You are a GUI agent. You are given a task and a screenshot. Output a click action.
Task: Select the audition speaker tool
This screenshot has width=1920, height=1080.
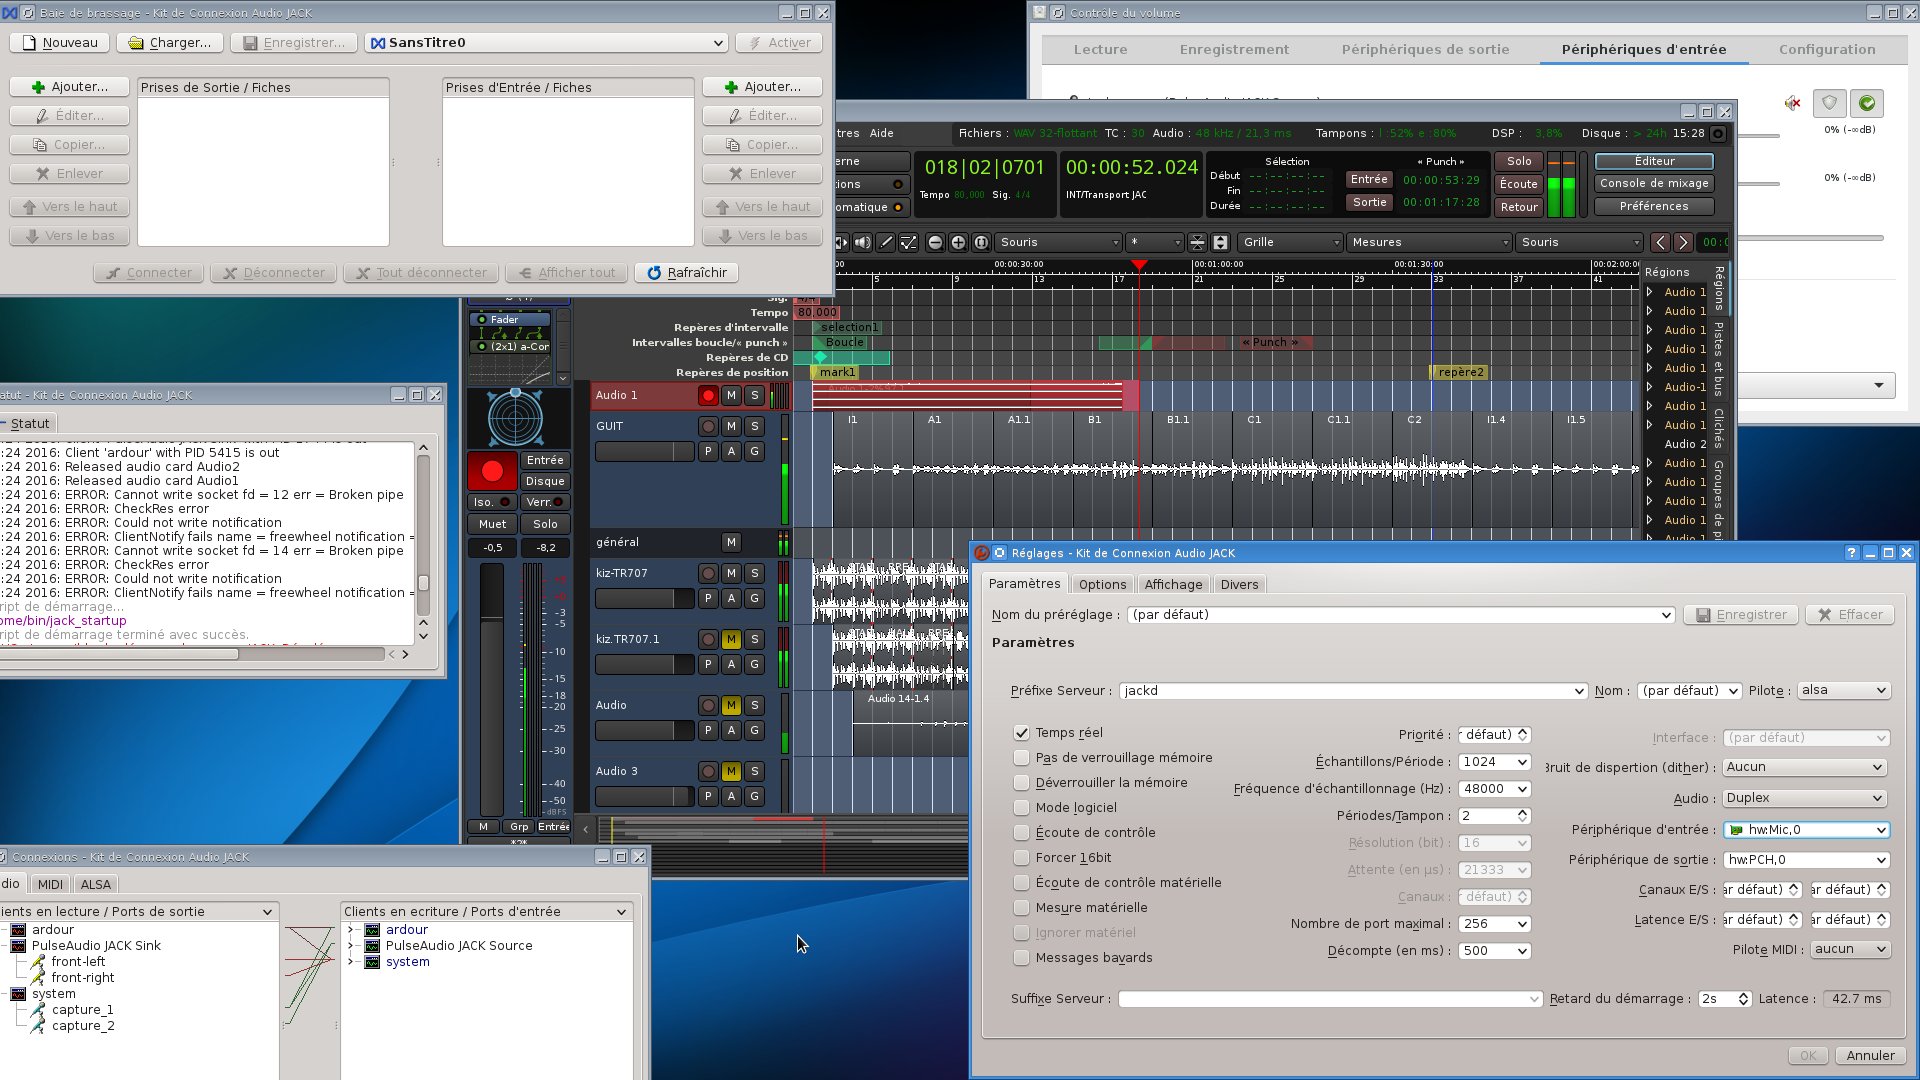point(862,242)
